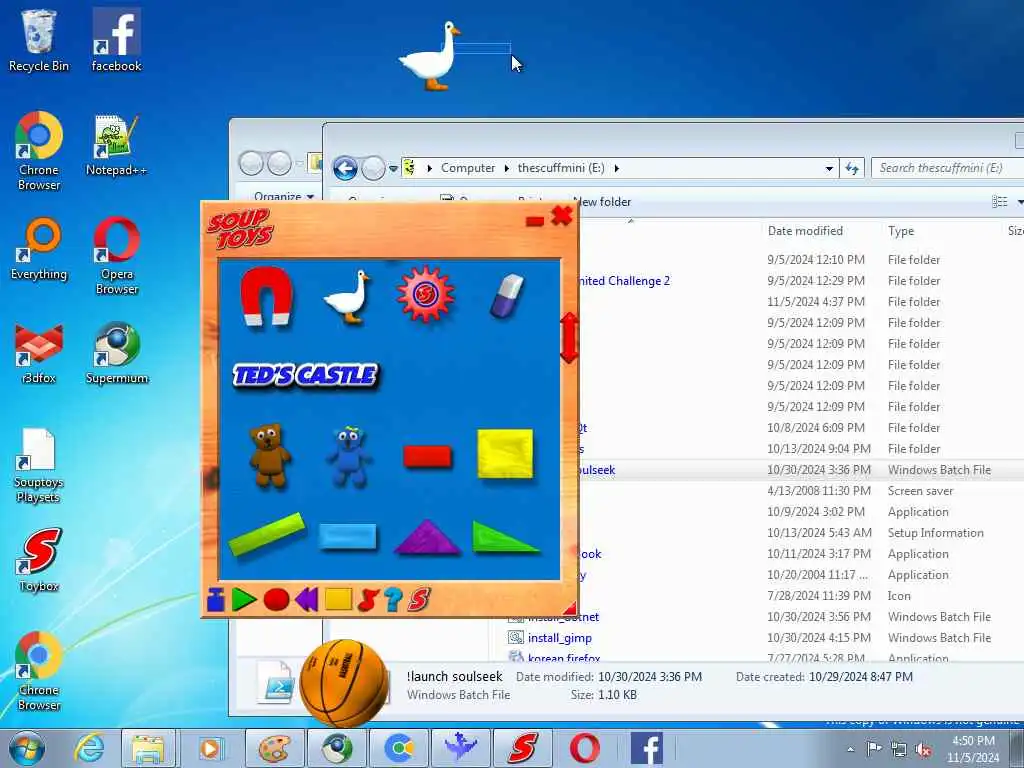Pick the blue teddy bear toy
This screenshot has height=768, width=1024.
click(348, 456)
